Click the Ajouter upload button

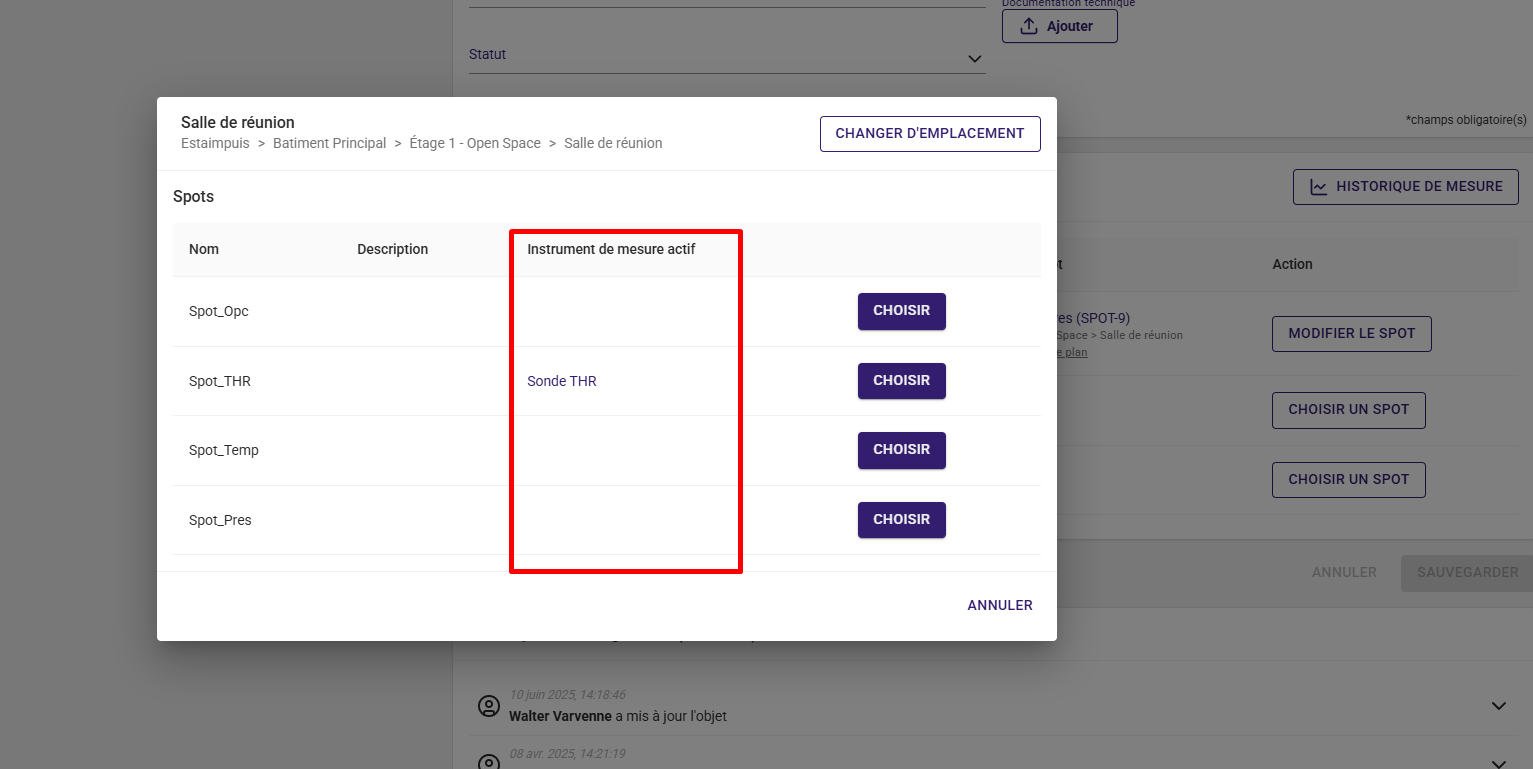tap(1059, 26)
